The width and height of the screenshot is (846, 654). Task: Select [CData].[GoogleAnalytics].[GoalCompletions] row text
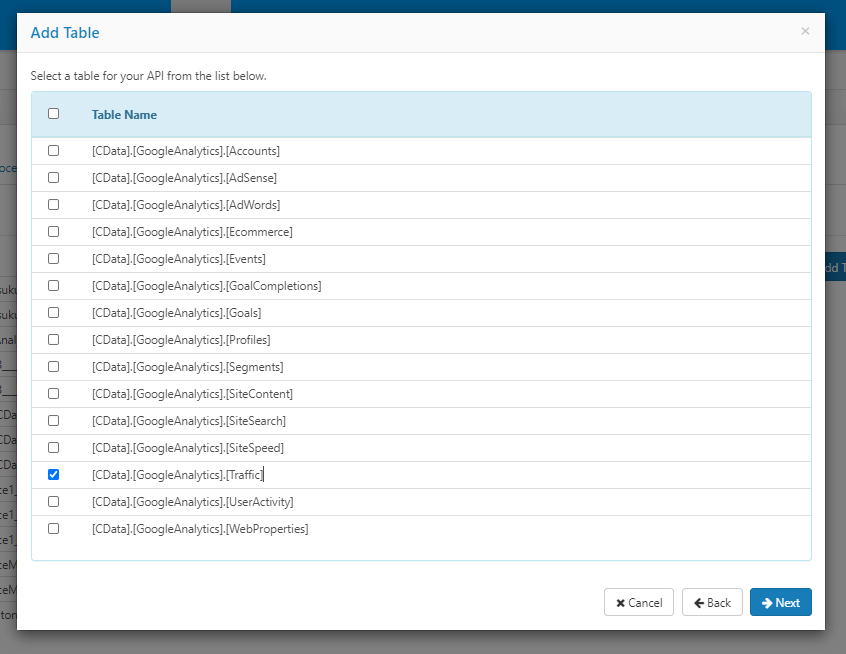(x=207, y=286)
